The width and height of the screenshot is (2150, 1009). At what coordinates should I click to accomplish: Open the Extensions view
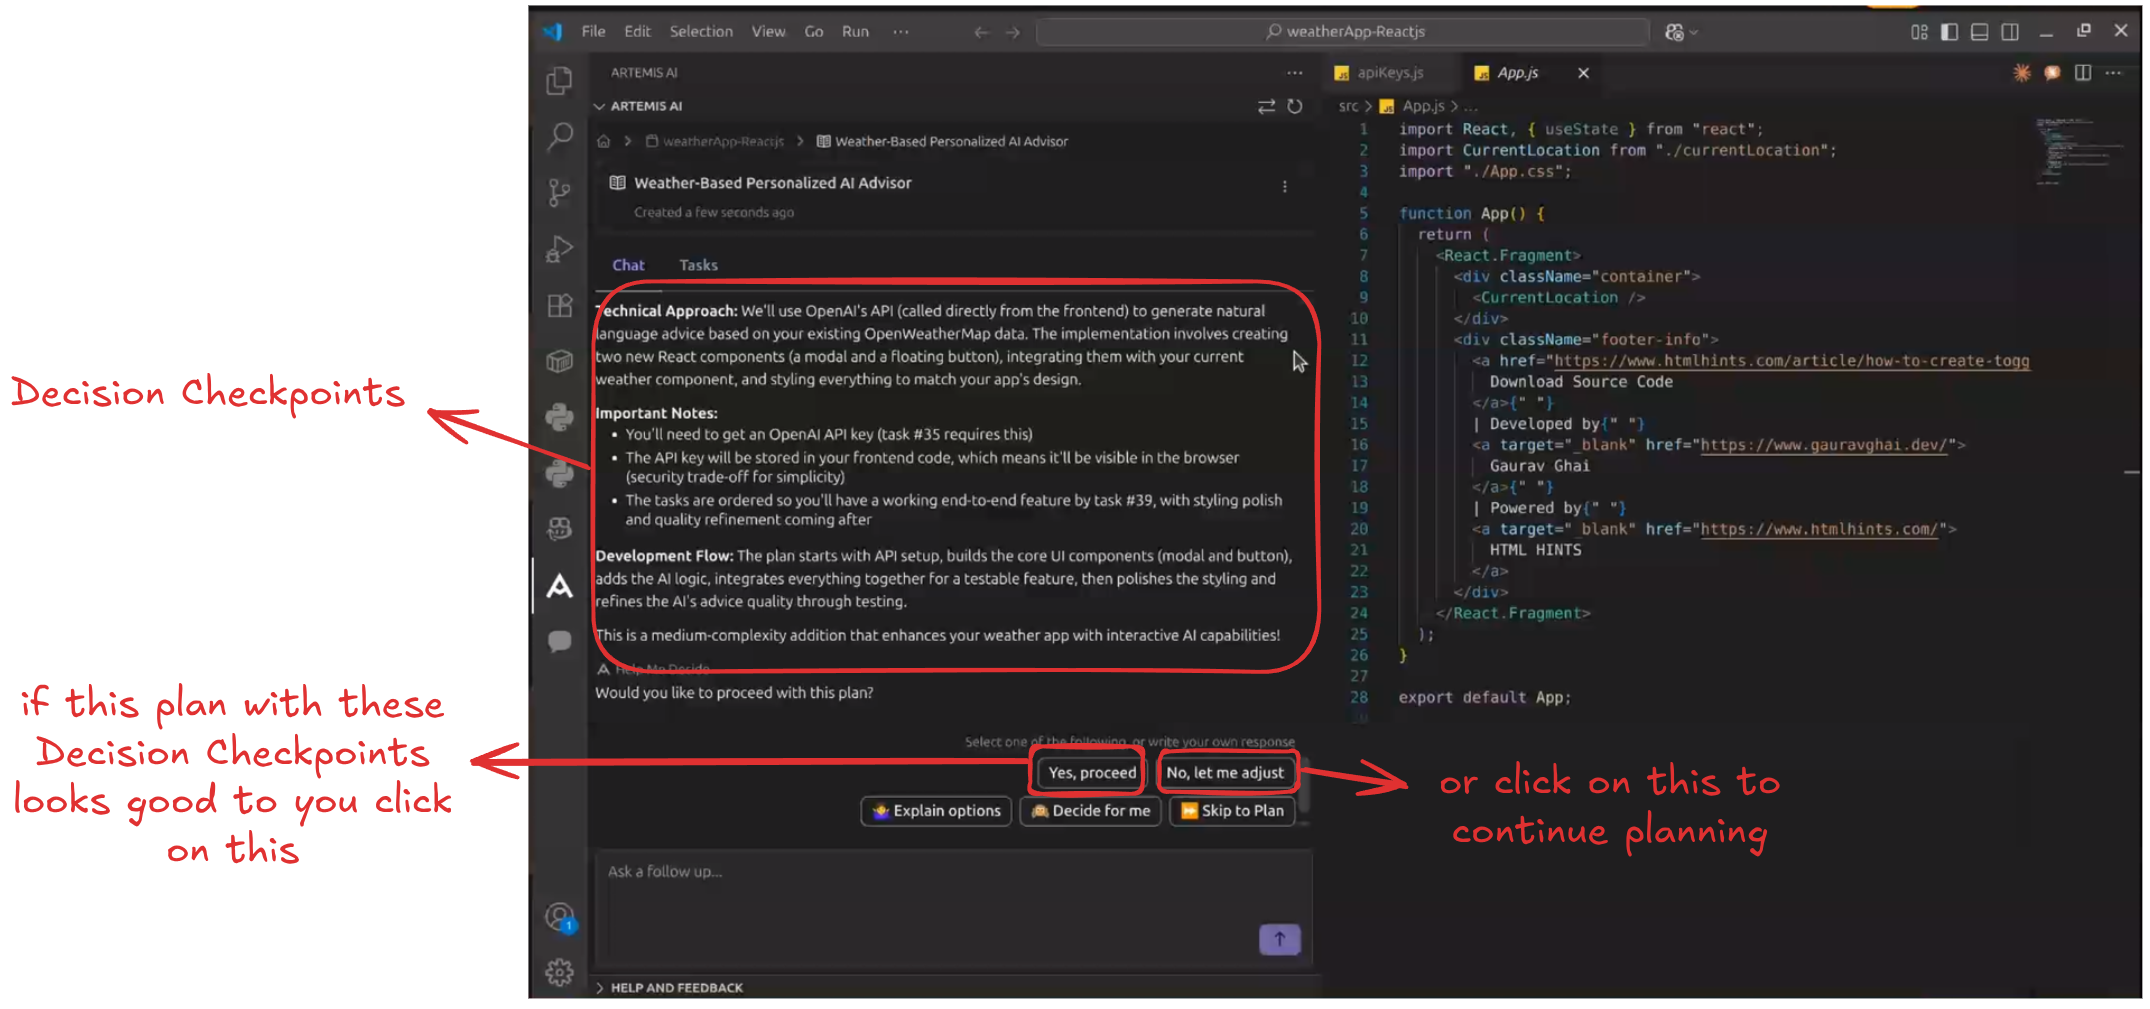(x=560, y=305)
